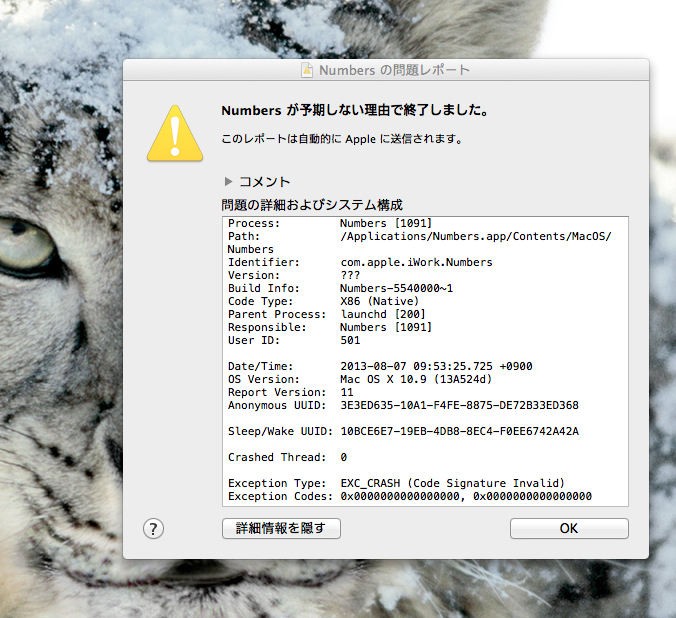The image size is (676, 618).
Task: Click text このレポートは自動的に Apple に送信されます。
Action: 342,139
